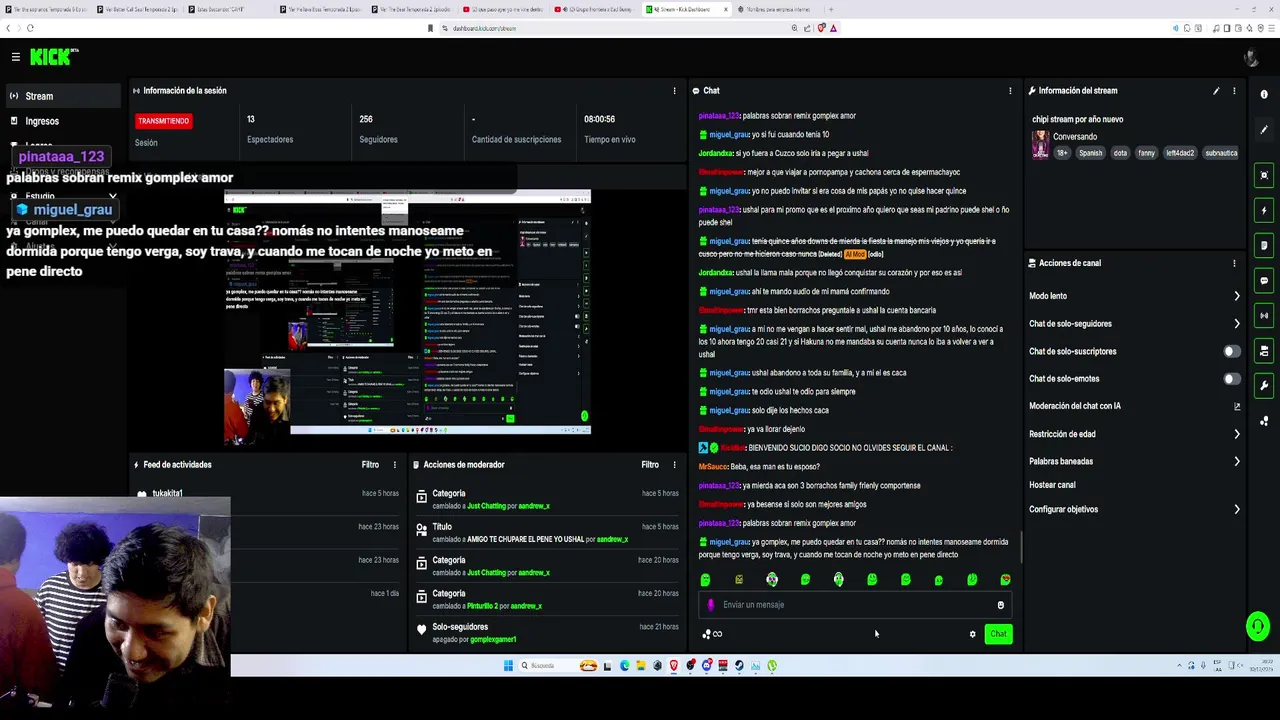Open gomplexgamer1 link in moderator actions
Viewport: 1280px width, 720px height.
[x=493, y=640]
